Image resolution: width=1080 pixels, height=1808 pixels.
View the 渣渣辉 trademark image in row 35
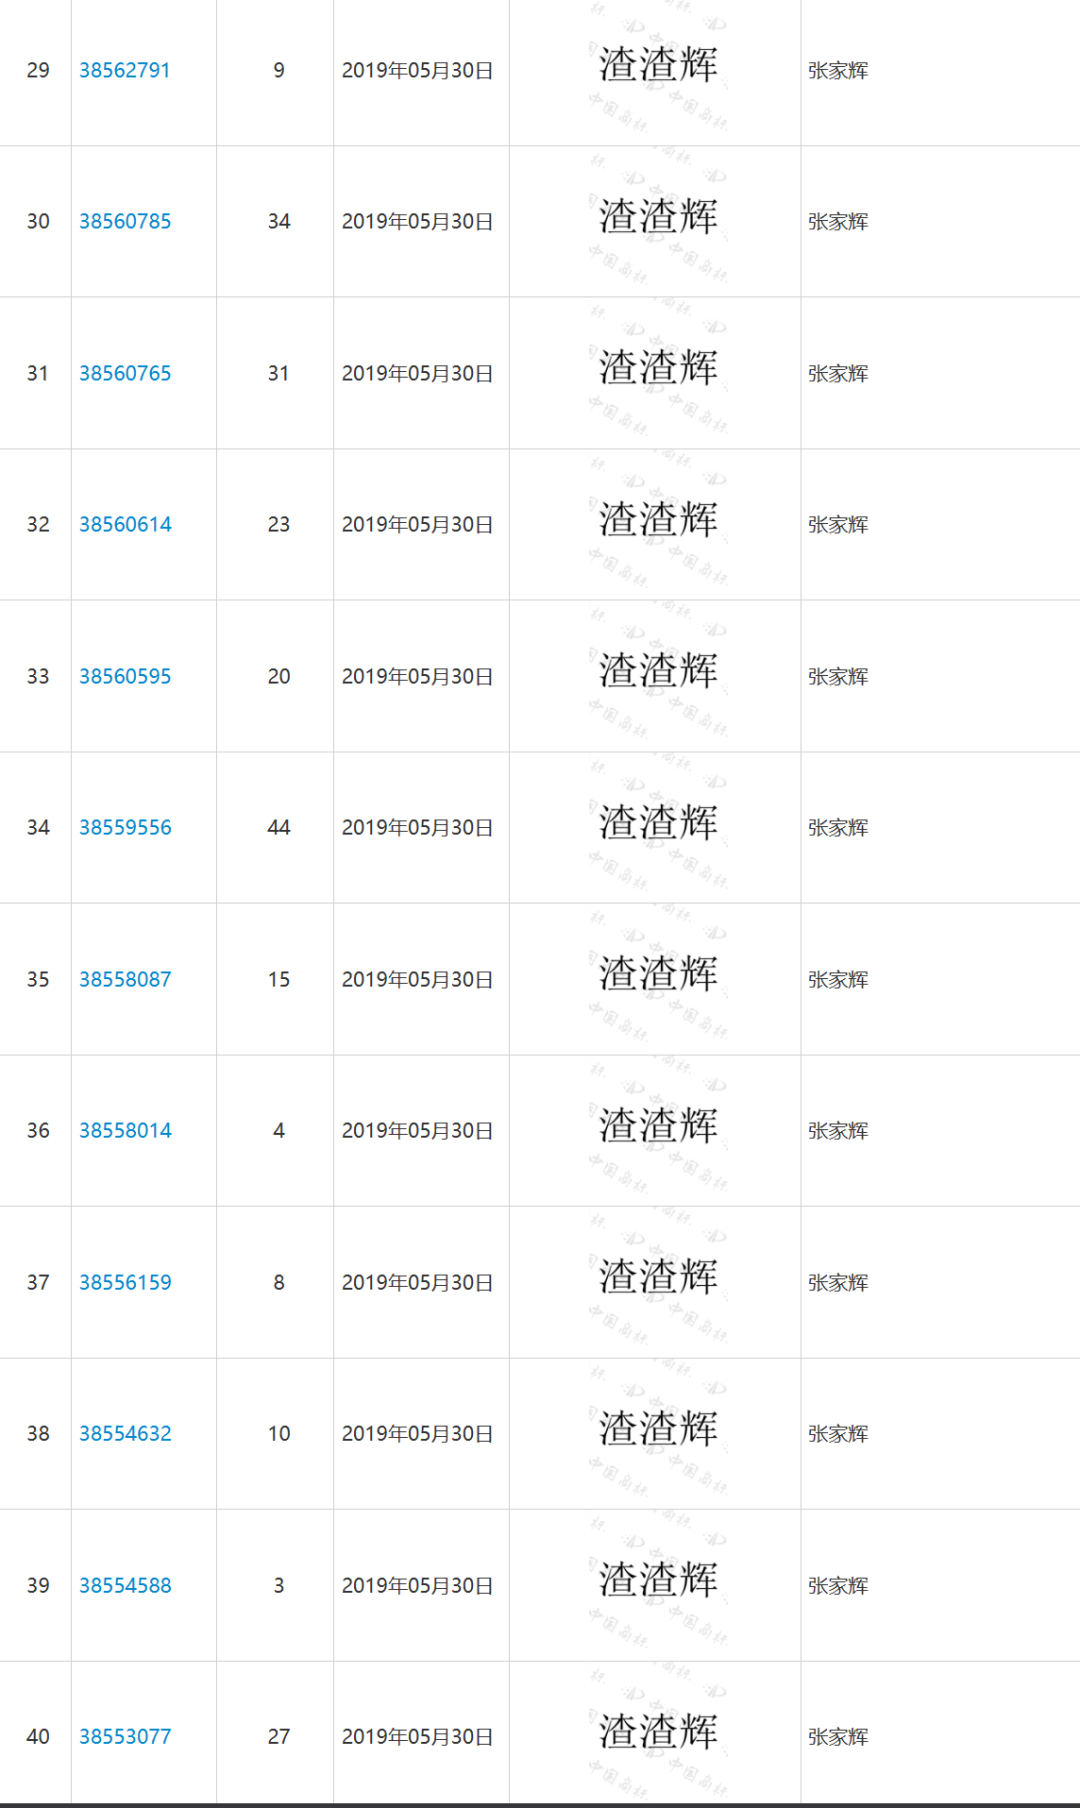(657, 975)
